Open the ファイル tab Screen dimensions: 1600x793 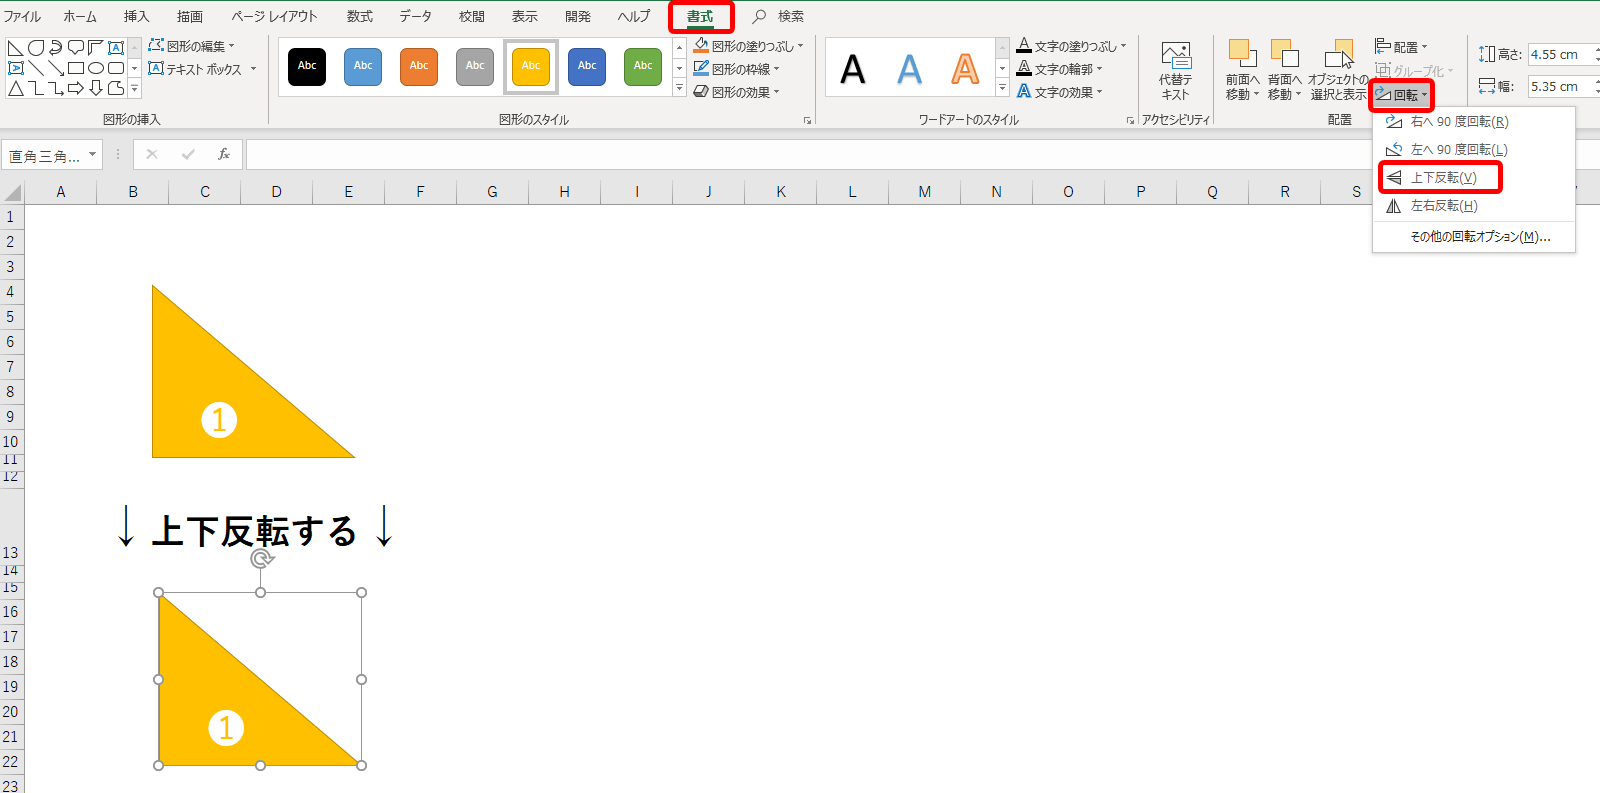(22, 16)
